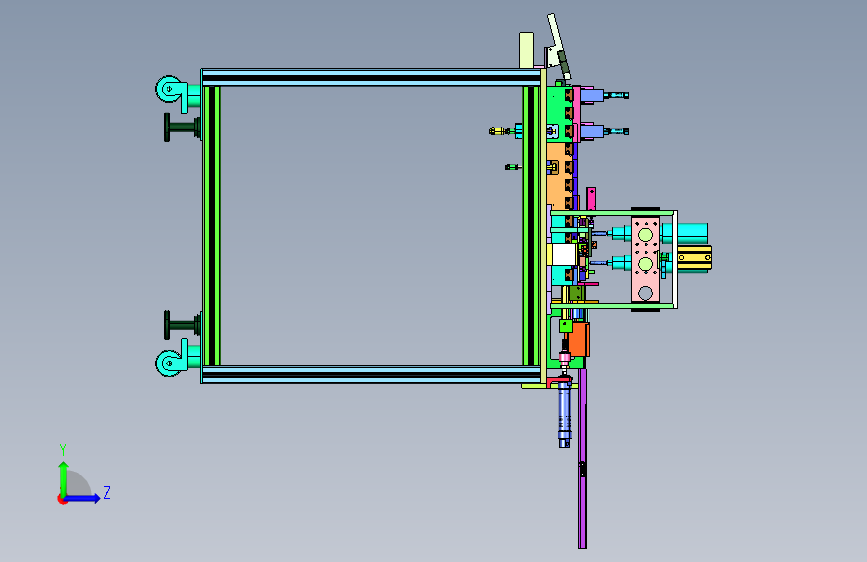Click the blue Z axis arrow of the triad

pos(82,498)
